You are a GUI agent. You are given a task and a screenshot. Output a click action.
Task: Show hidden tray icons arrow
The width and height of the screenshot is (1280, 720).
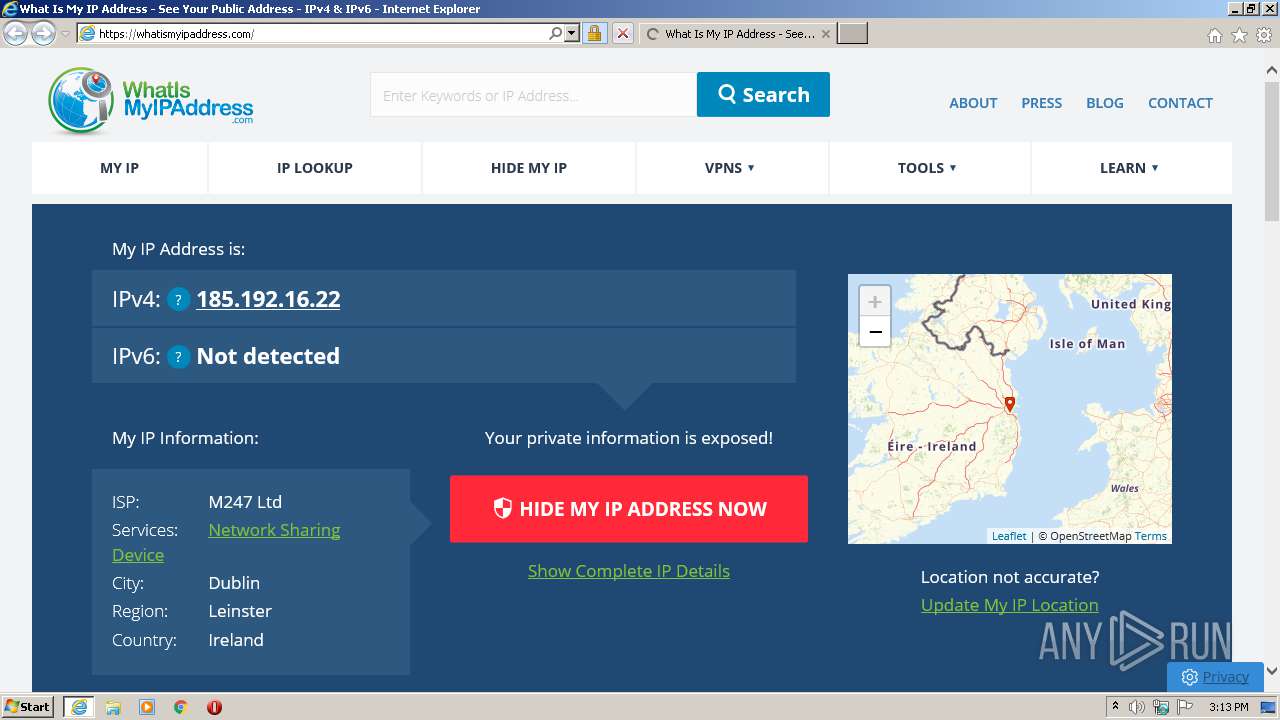[1115, 707]
